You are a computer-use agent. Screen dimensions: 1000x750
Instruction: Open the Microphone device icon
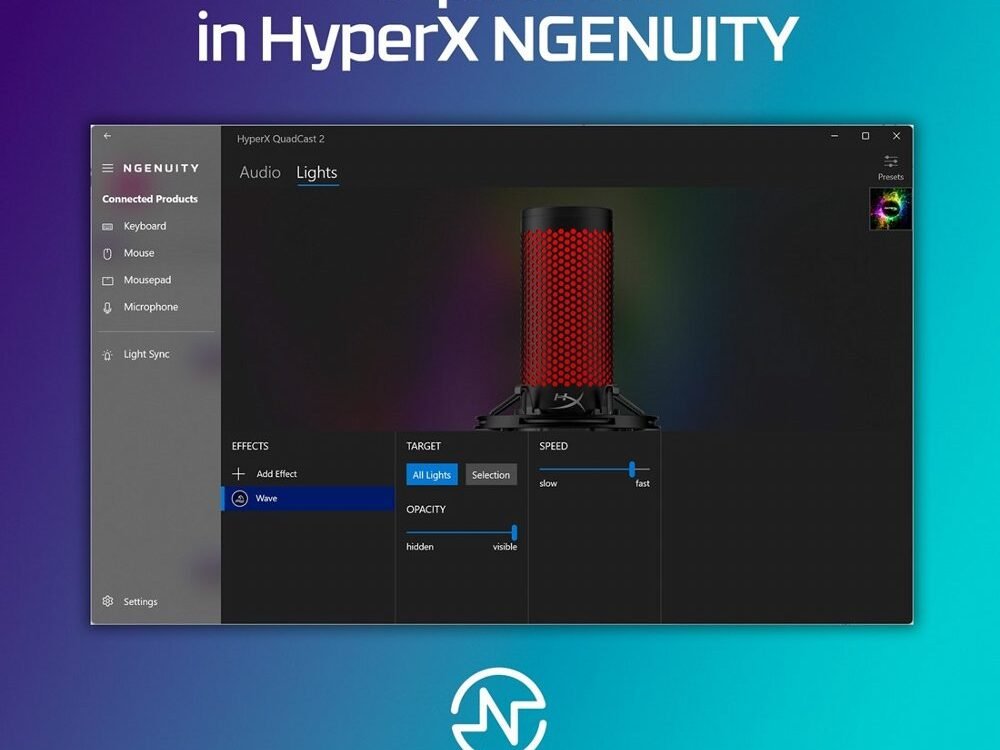point(108,308)
